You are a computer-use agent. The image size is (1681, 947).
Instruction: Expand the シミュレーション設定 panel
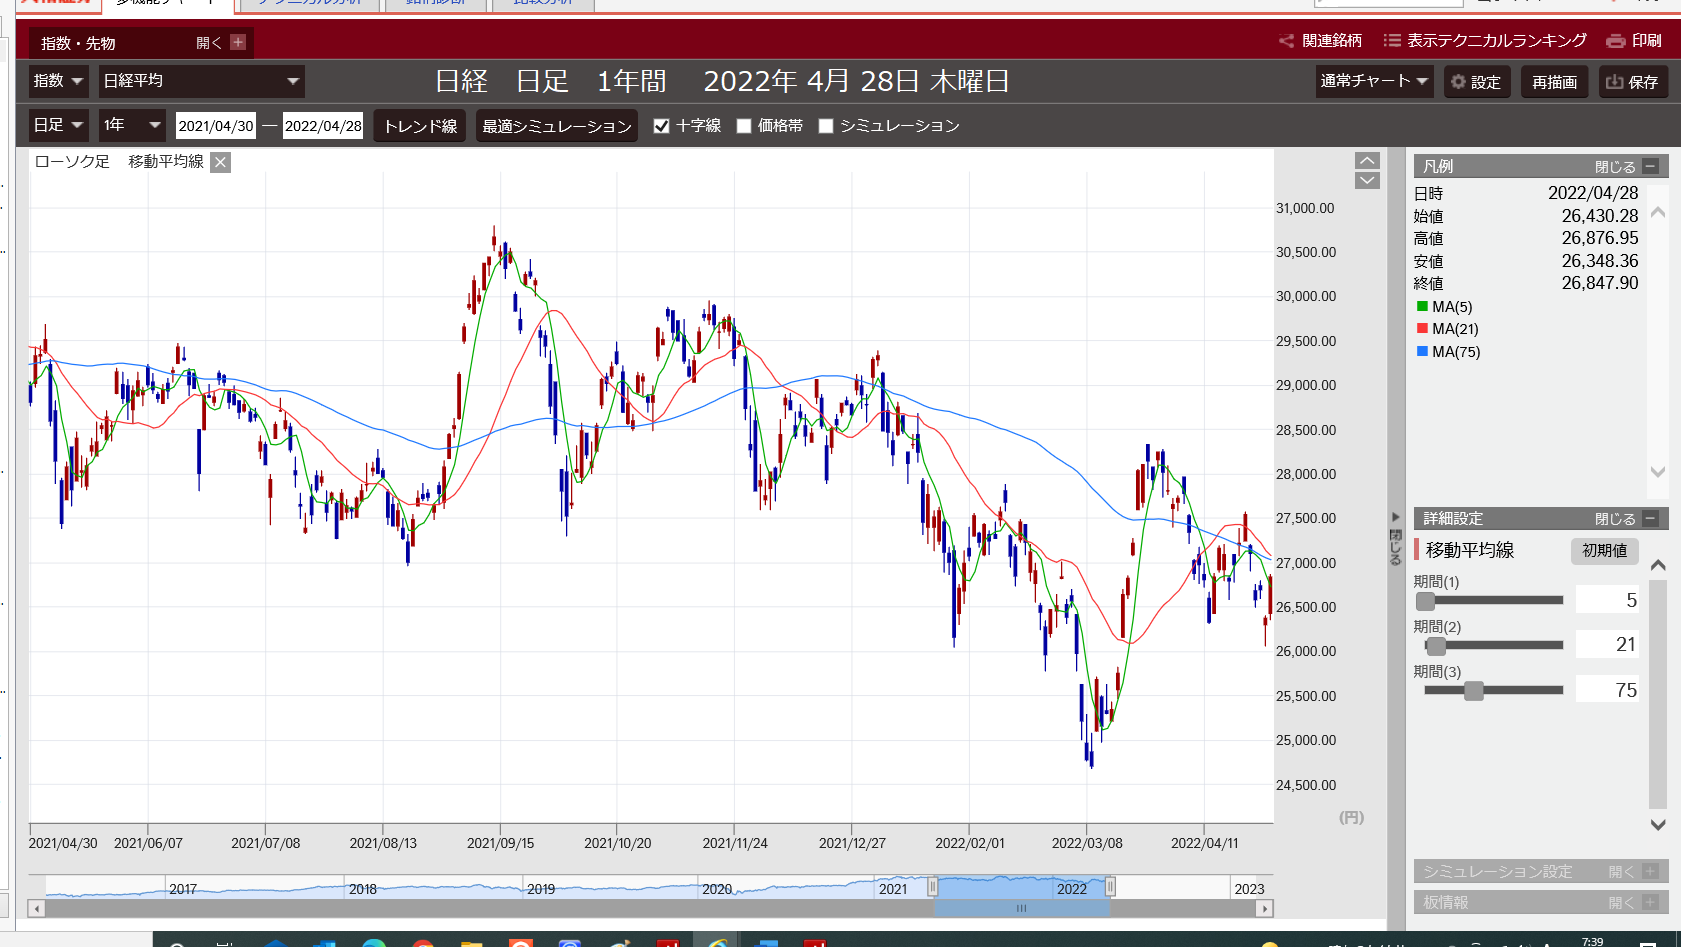(x=1650, y=871)
